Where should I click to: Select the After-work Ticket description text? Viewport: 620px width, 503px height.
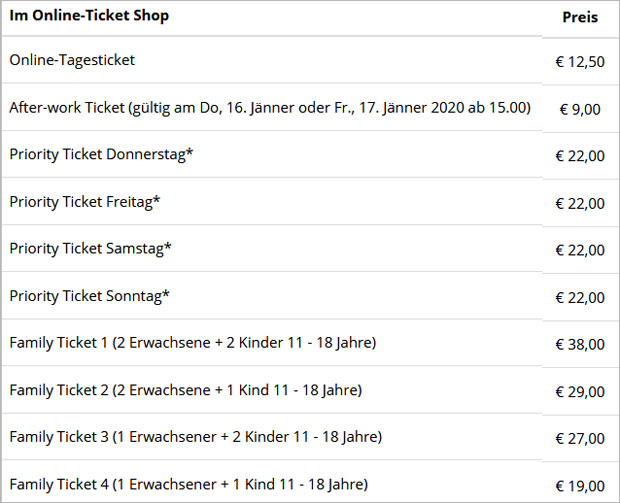click(270, 108)
